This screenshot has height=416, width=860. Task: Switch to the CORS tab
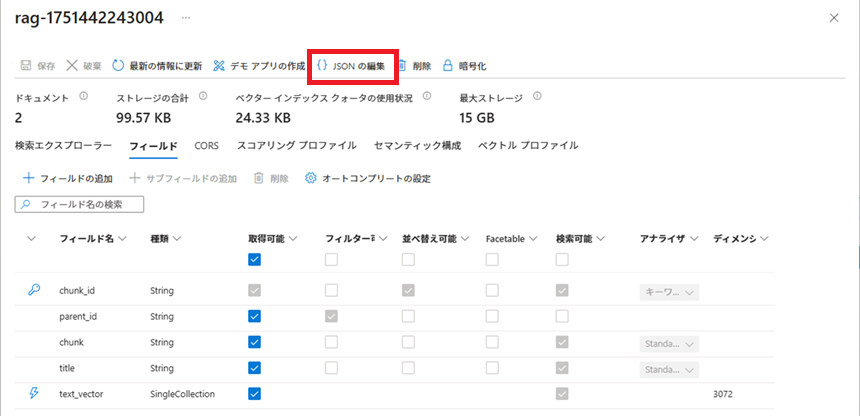coord(207,145)
